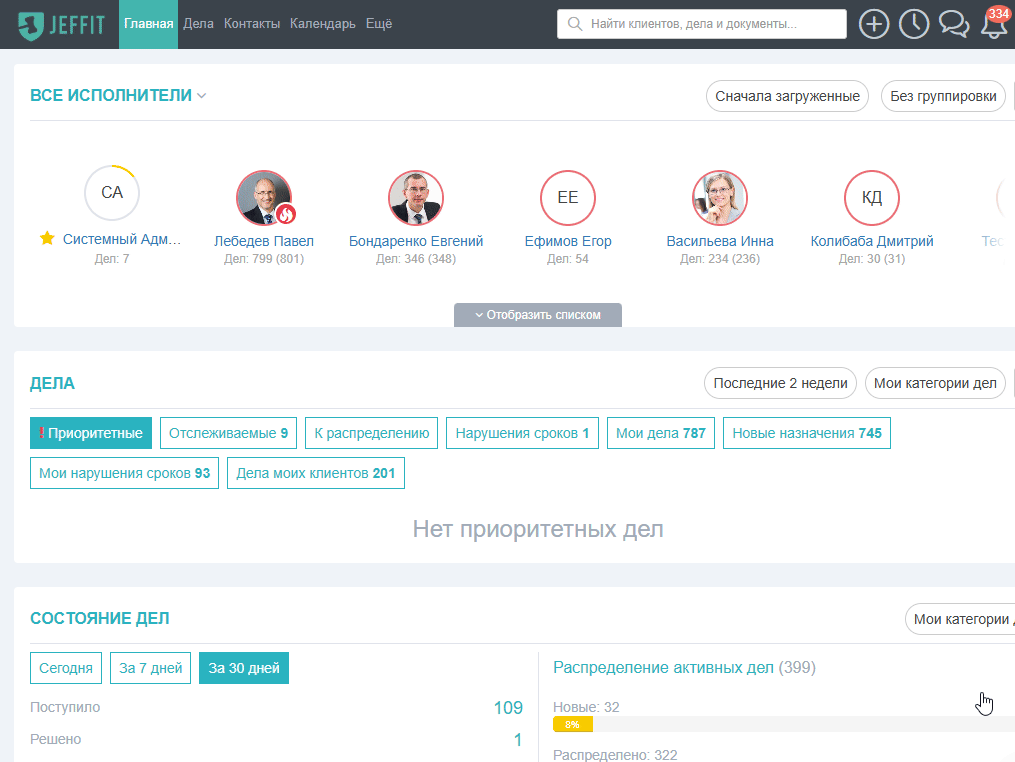Viewport: 1015px width, 762px height.
Task: Focus the Найти клиентов search field
Action: 702,24
